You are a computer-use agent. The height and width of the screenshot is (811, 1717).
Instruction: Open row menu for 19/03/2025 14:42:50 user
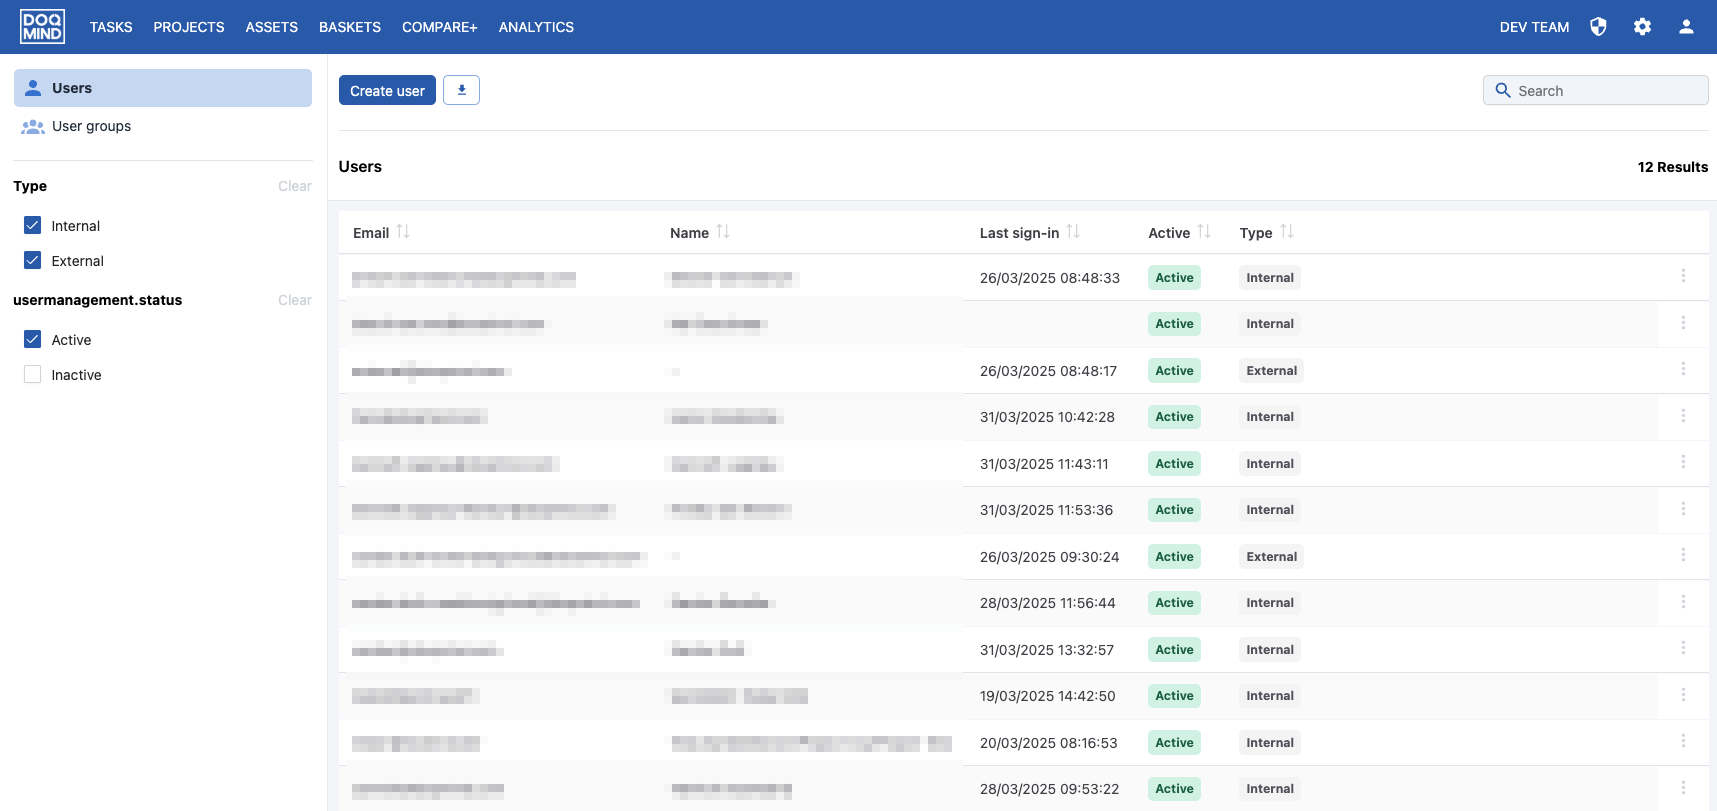(1683, 695)
